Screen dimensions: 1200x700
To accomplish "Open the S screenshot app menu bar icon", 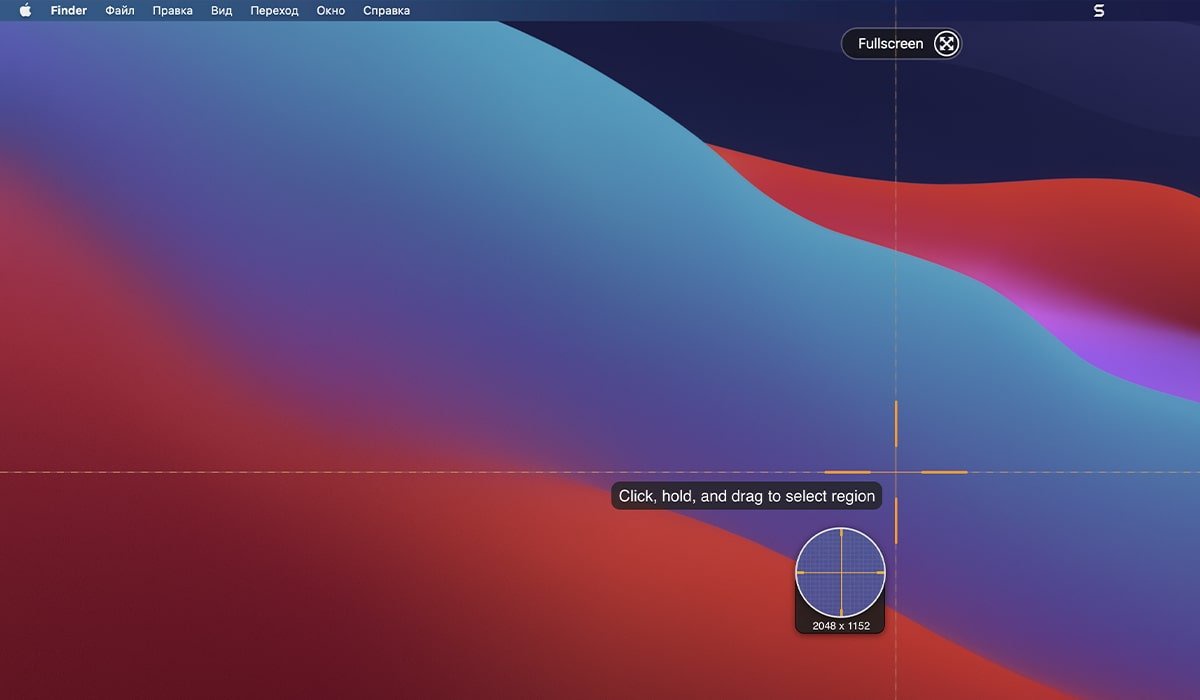I will click(x=1099, y=11).
